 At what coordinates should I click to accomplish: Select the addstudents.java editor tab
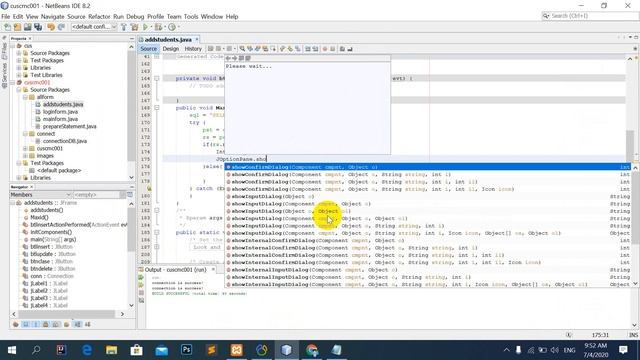pos(168,40)
